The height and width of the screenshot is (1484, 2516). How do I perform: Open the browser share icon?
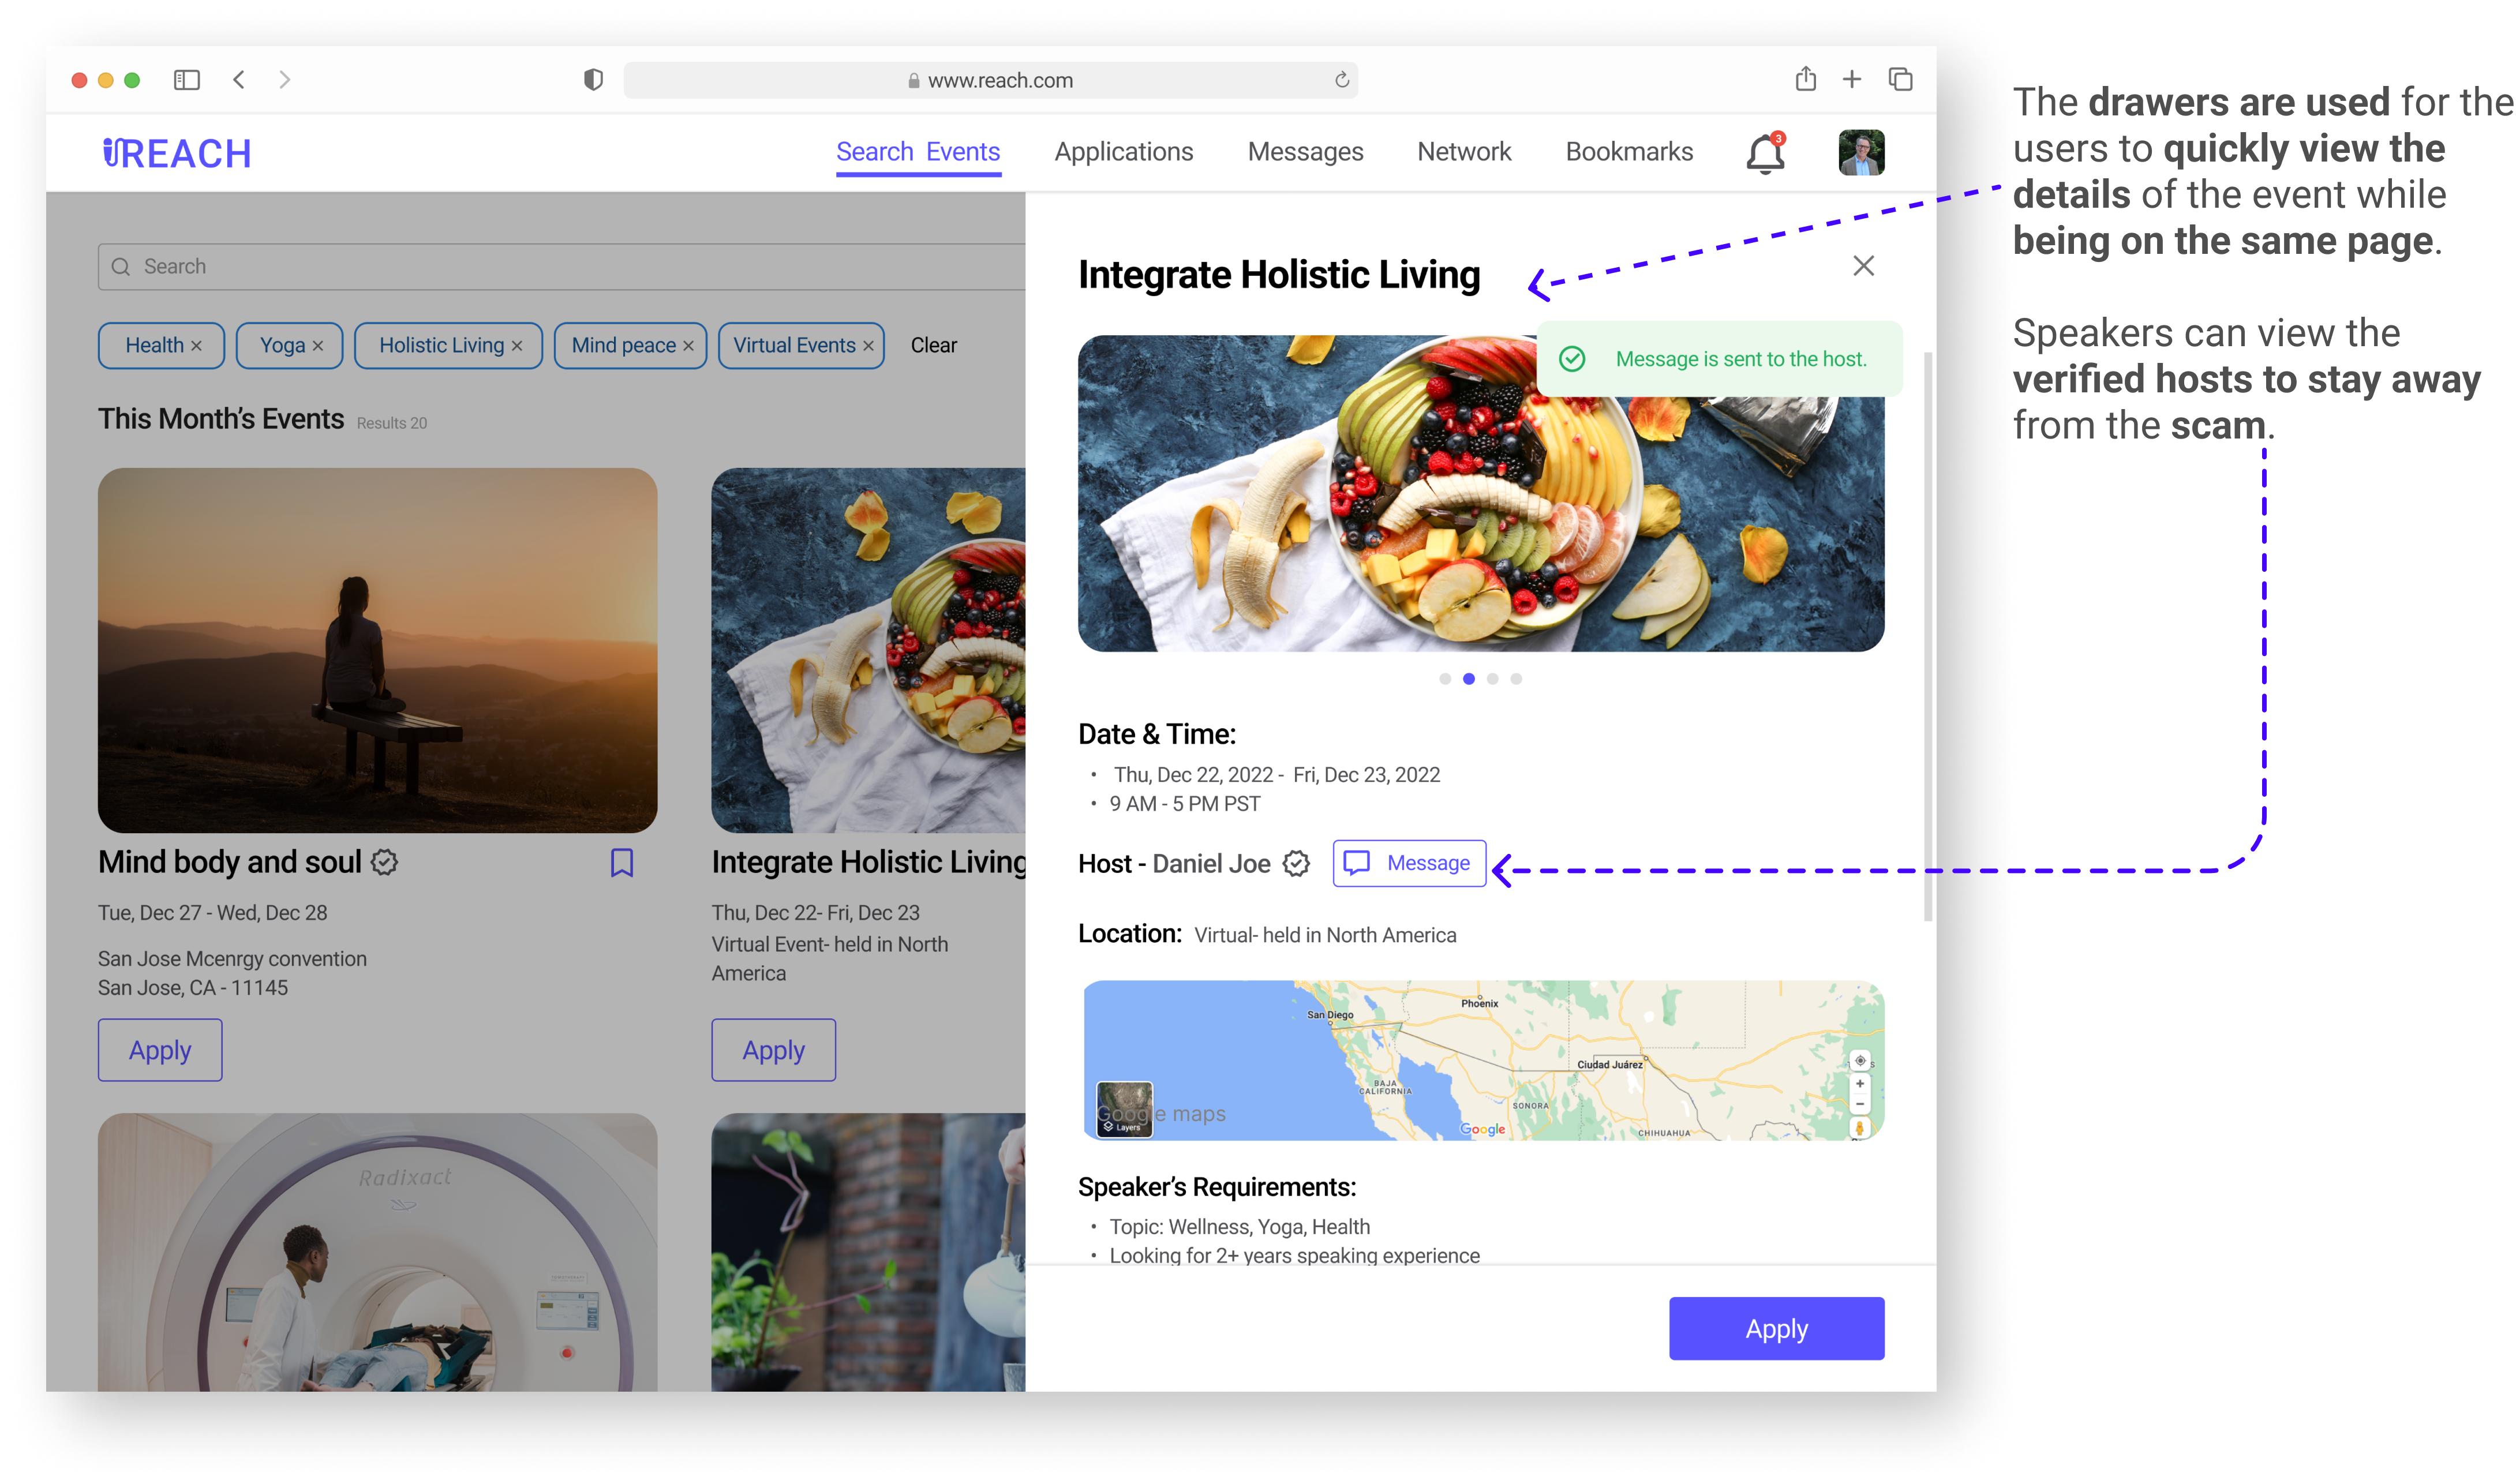tap(1805, 78)
